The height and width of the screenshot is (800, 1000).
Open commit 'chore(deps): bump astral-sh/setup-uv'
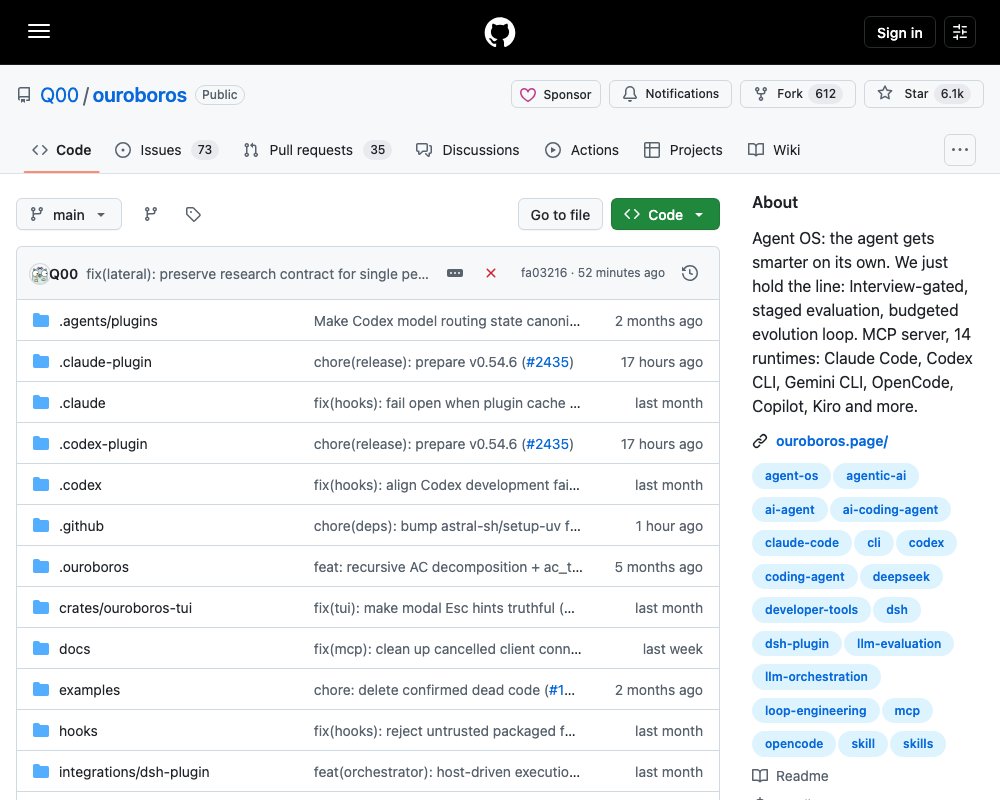click(446, 526)
